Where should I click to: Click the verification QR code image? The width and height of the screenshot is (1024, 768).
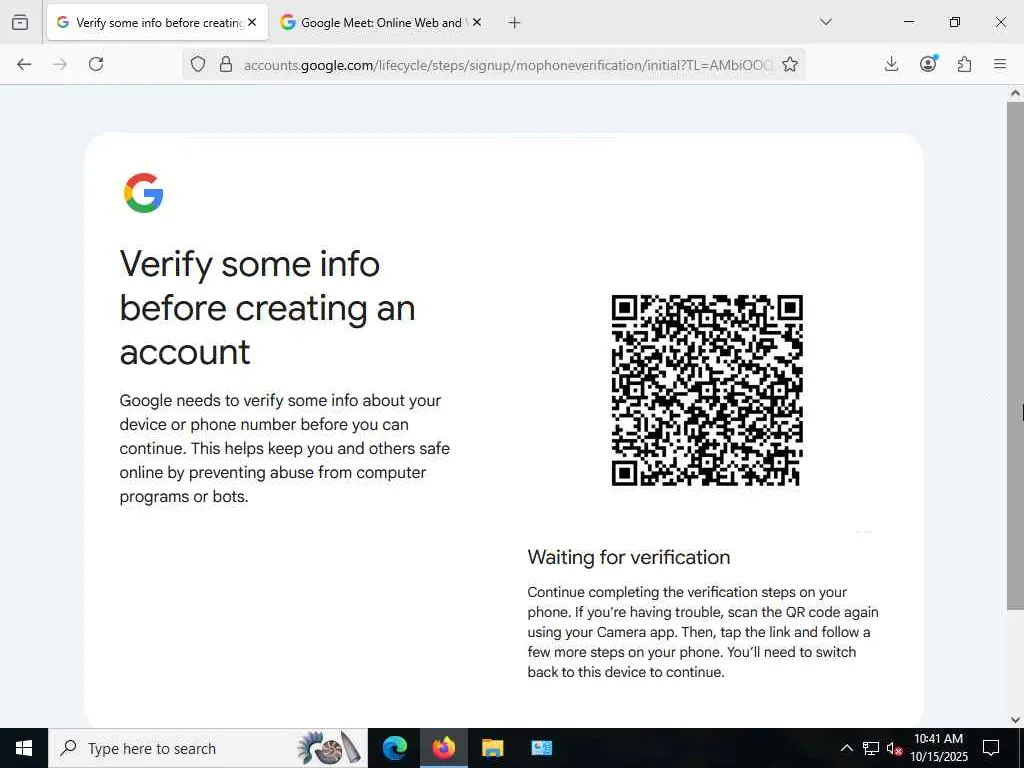(x=707, y=390)
